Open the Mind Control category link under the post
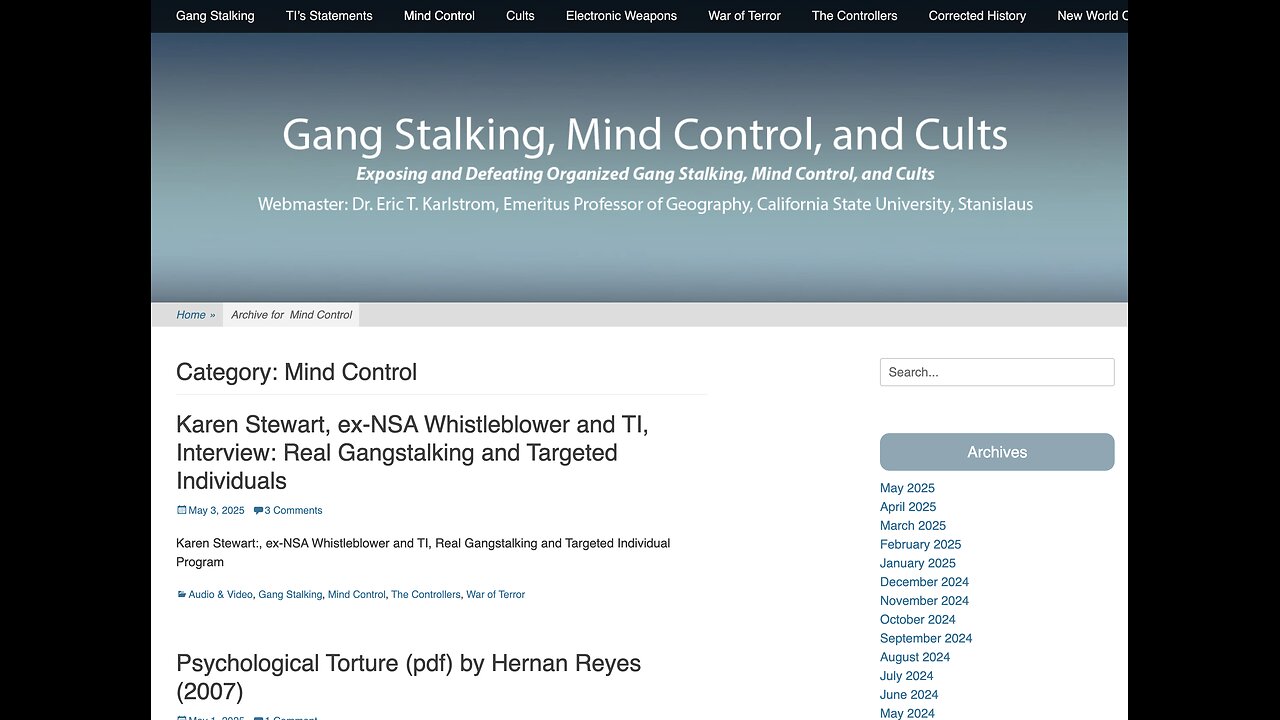This screenshot has height=720, width=1280. click(356, 594)
